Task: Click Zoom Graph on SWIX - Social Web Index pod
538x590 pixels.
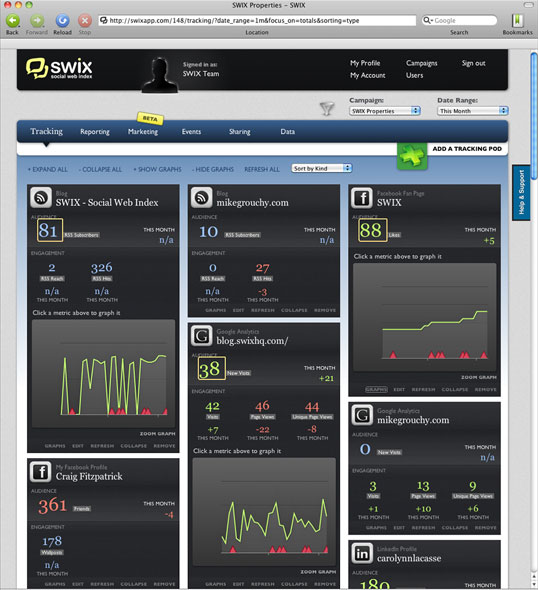Action: click(x=157, y=433)
